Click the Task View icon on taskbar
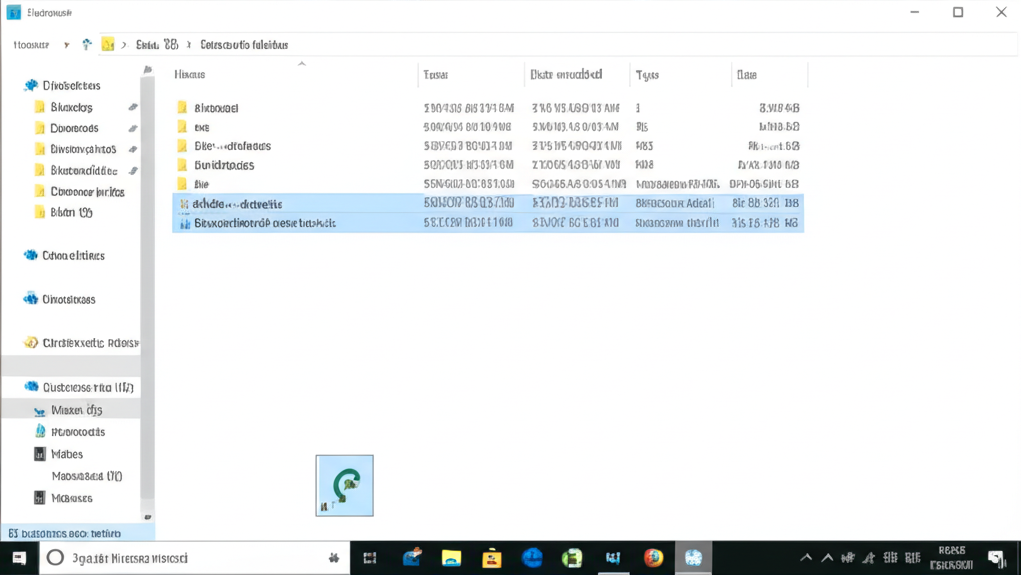The image size is (1021, 575). click(370, 558)
